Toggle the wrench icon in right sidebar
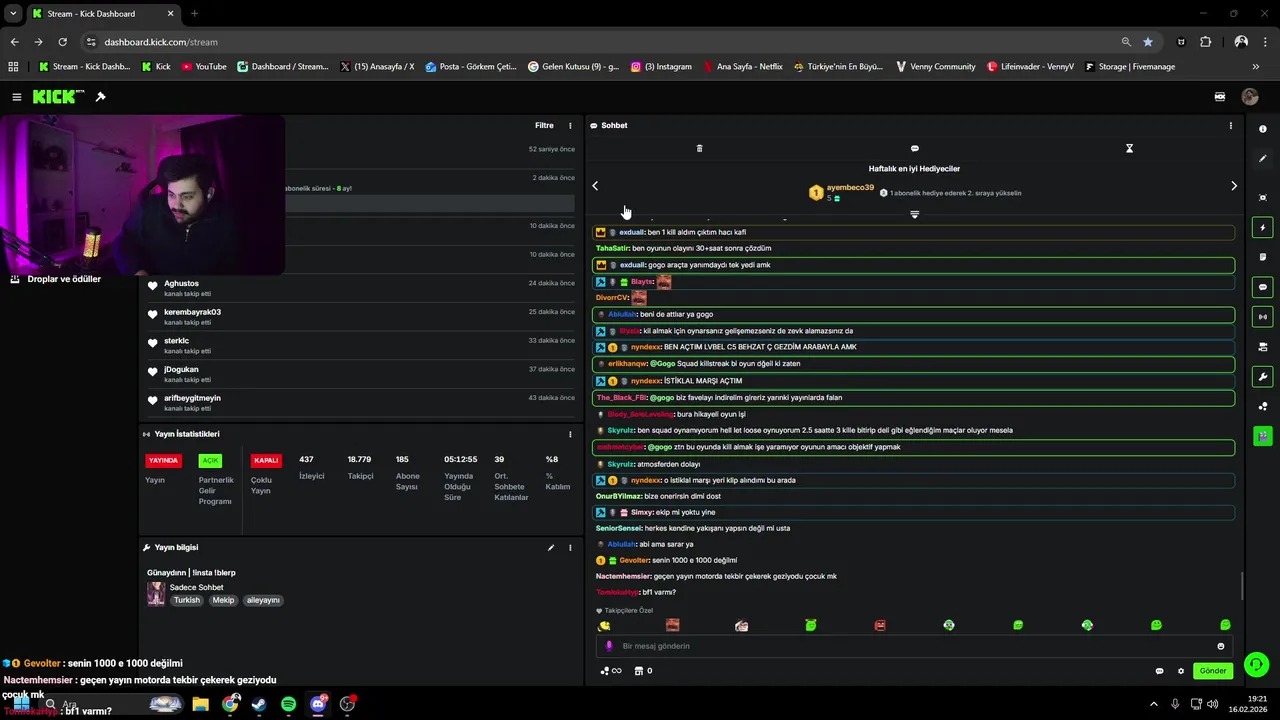 pyautogui.click(x=1262, y=377)
